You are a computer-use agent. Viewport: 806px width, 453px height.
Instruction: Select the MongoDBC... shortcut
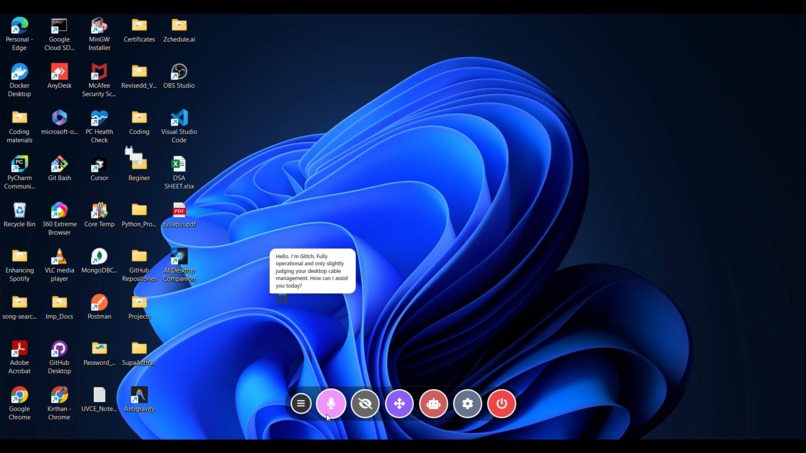click(99, 261)
